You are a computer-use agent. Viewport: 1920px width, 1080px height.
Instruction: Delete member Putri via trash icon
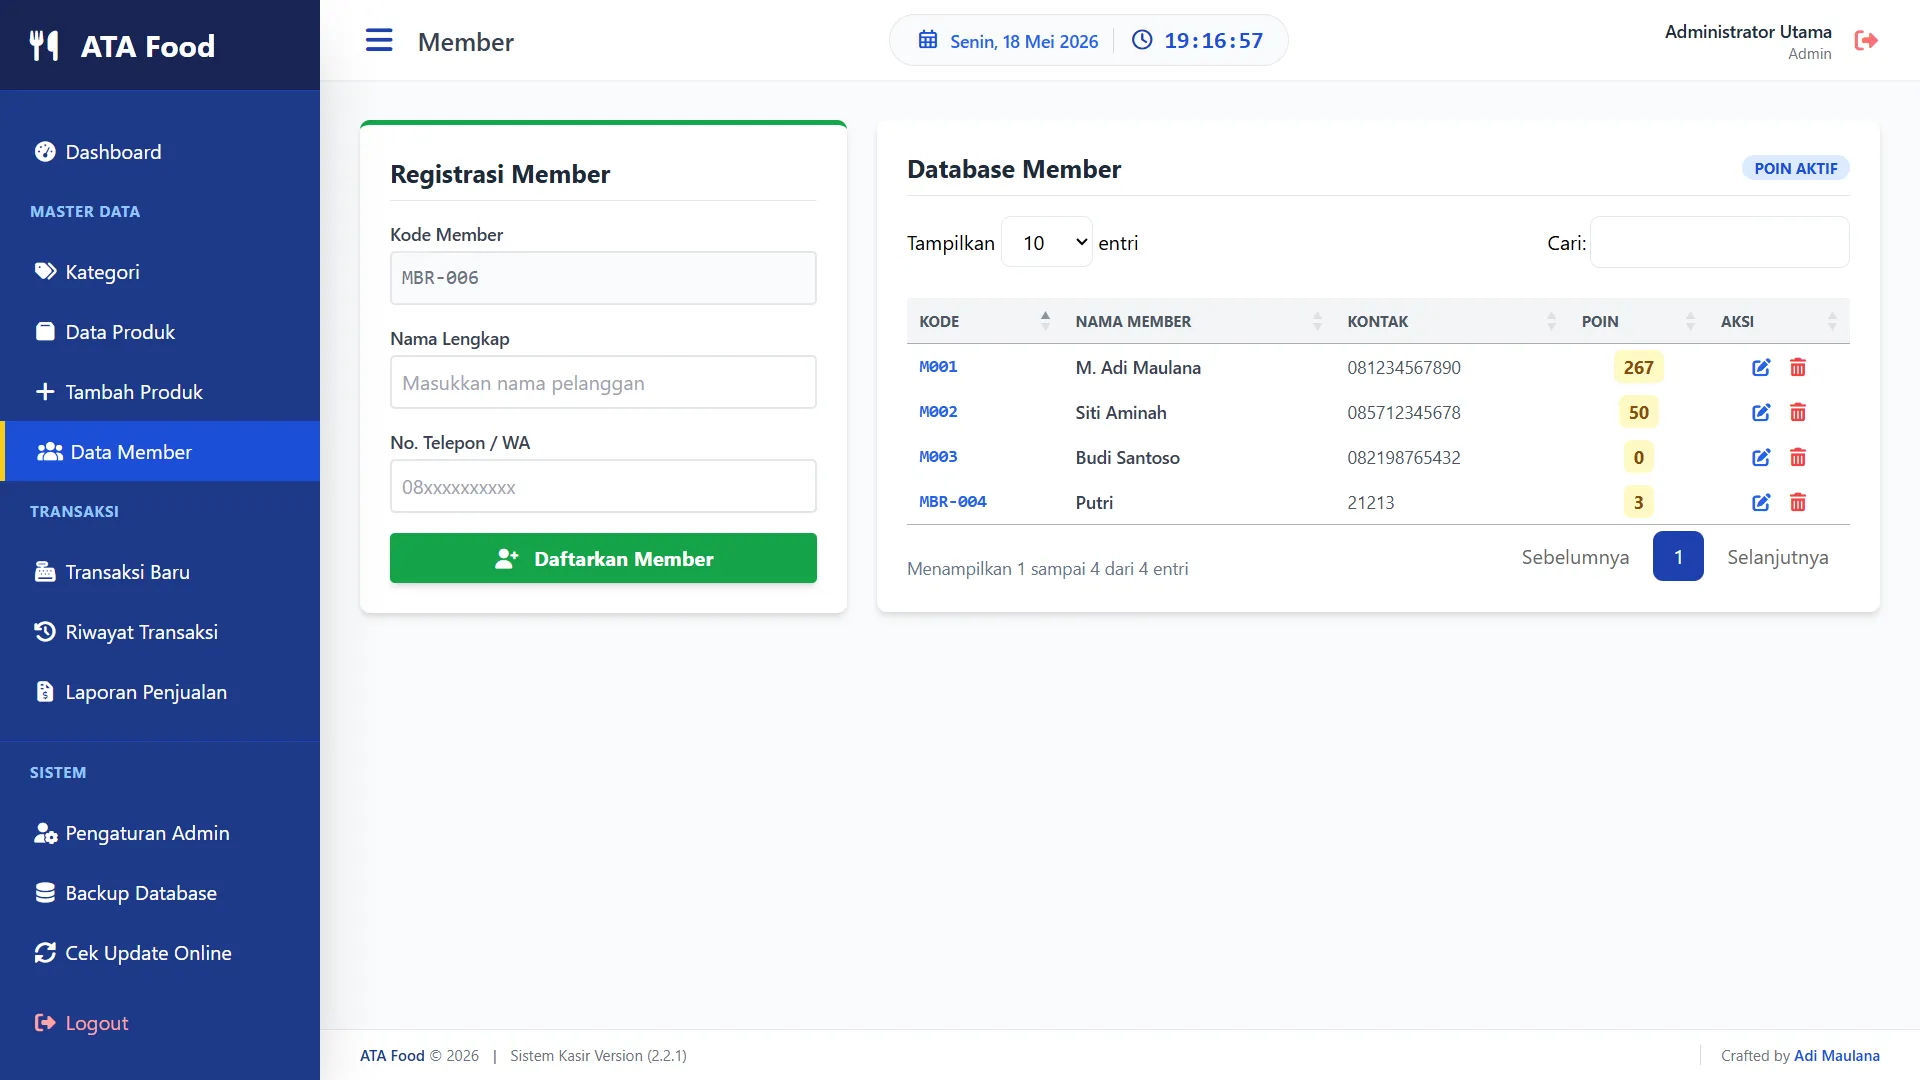[x=1798, y=503]
